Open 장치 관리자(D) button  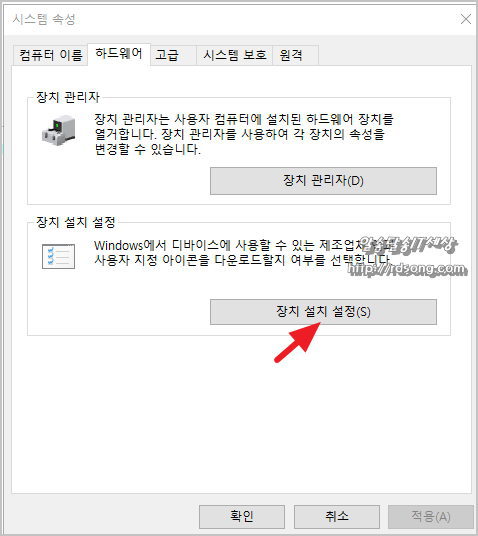(323, 180)
